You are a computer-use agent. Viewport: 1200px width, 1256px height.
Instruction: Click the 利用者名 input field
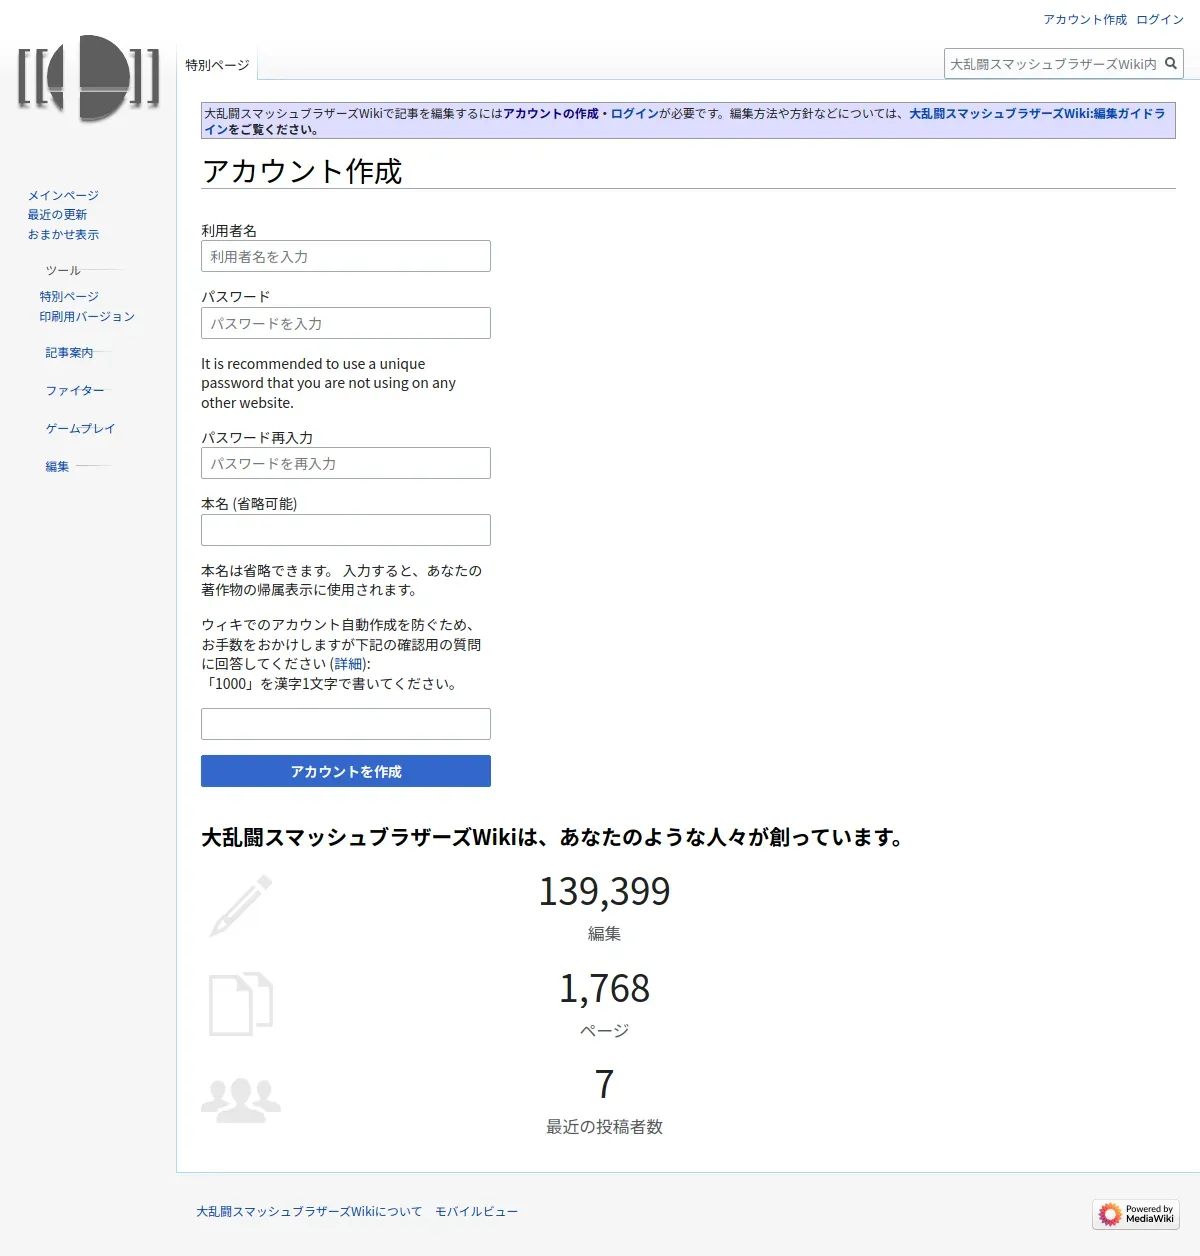coord(346,256)
